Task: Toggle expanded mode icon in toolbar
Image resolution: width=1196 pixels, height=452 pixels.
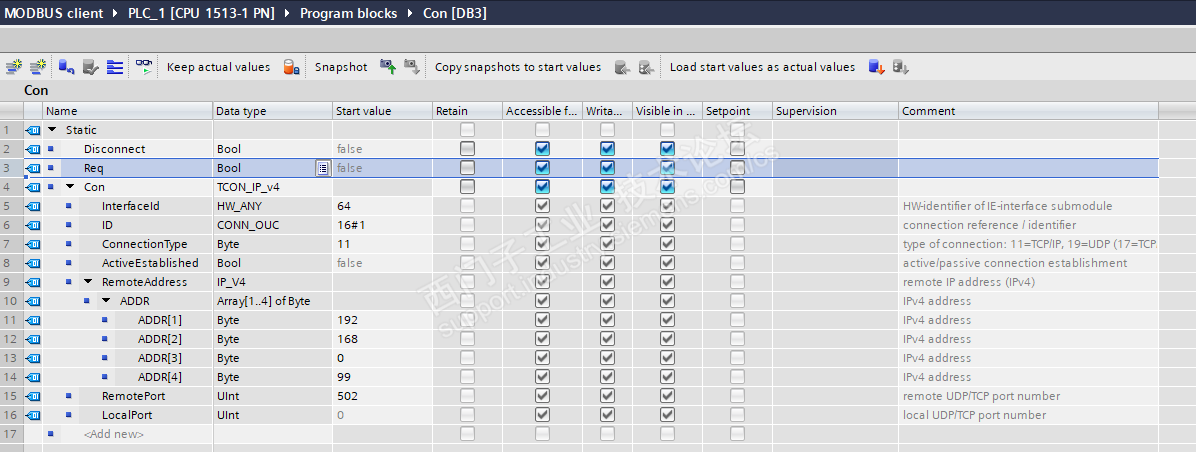Action: (114, 67)
